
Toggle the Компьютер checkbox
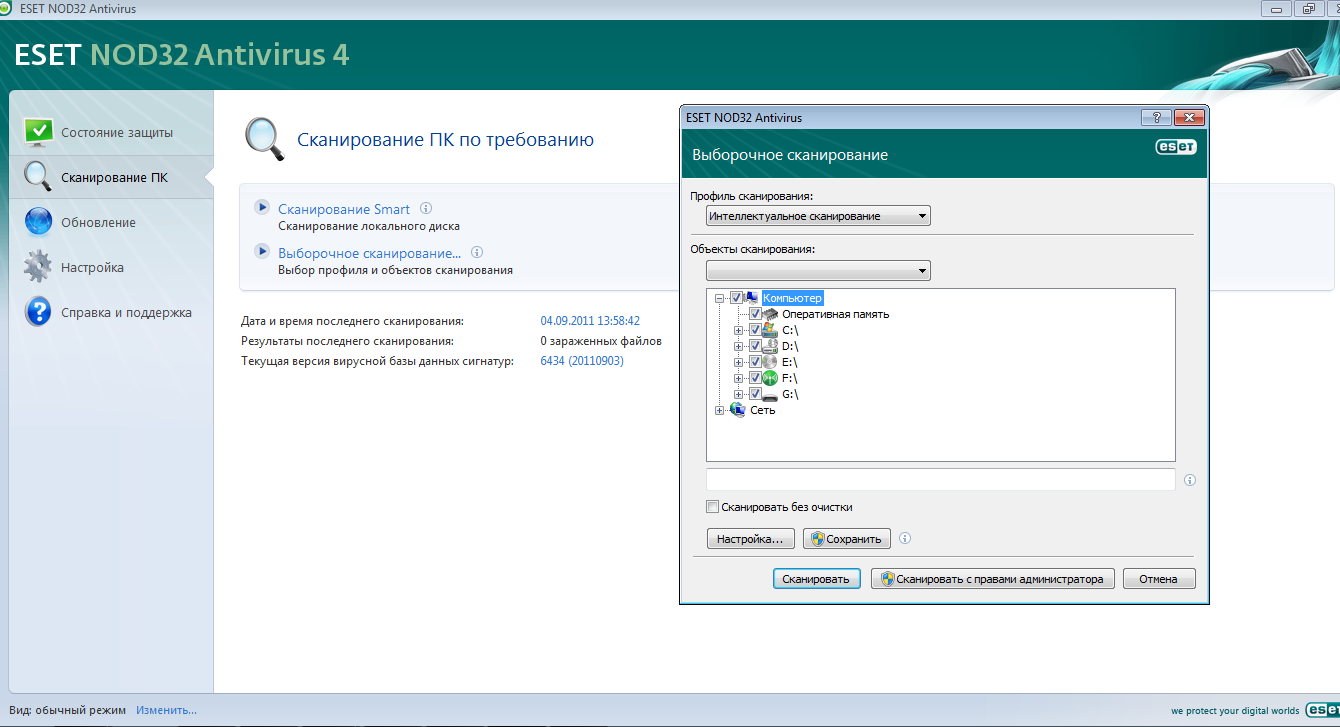coord(737,298)
